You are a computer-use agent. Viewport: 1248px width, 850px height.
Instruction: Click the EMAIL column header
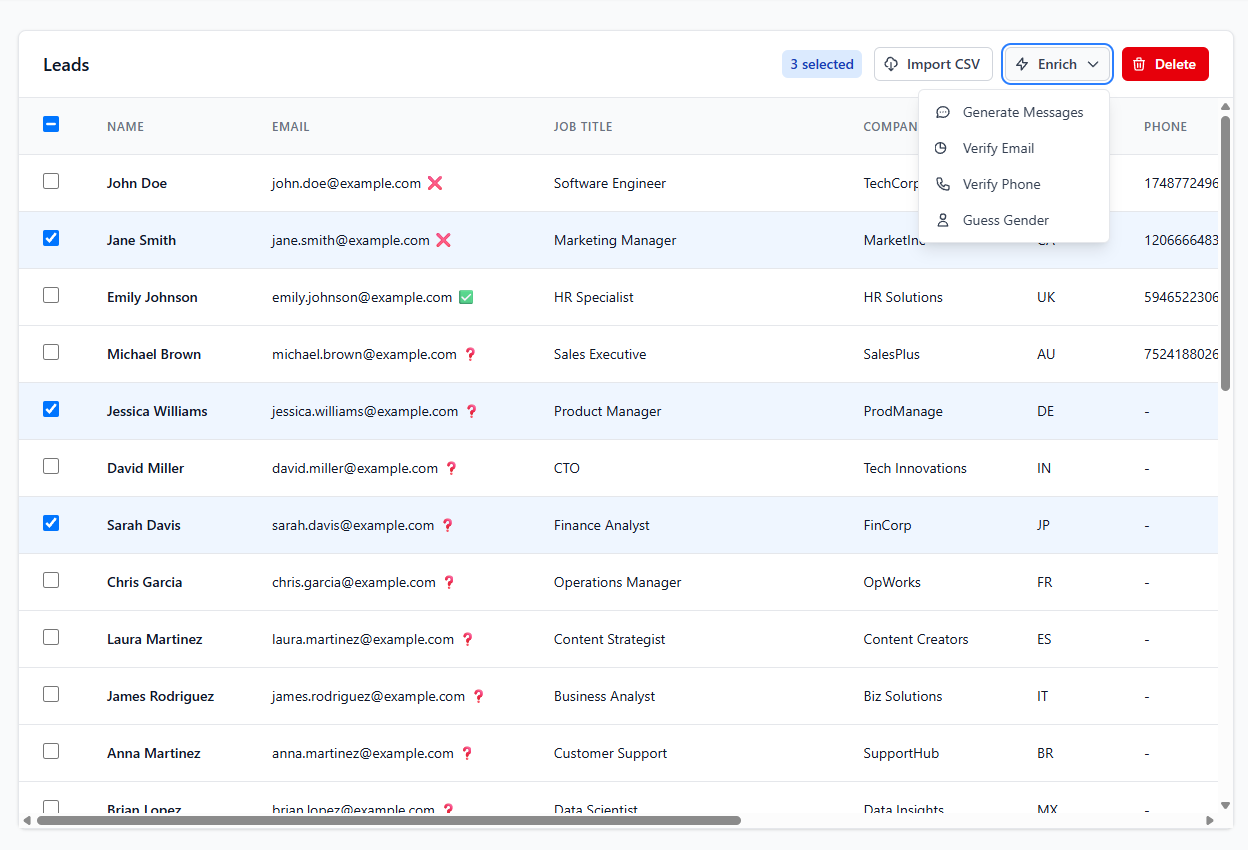tap(291, 127)
